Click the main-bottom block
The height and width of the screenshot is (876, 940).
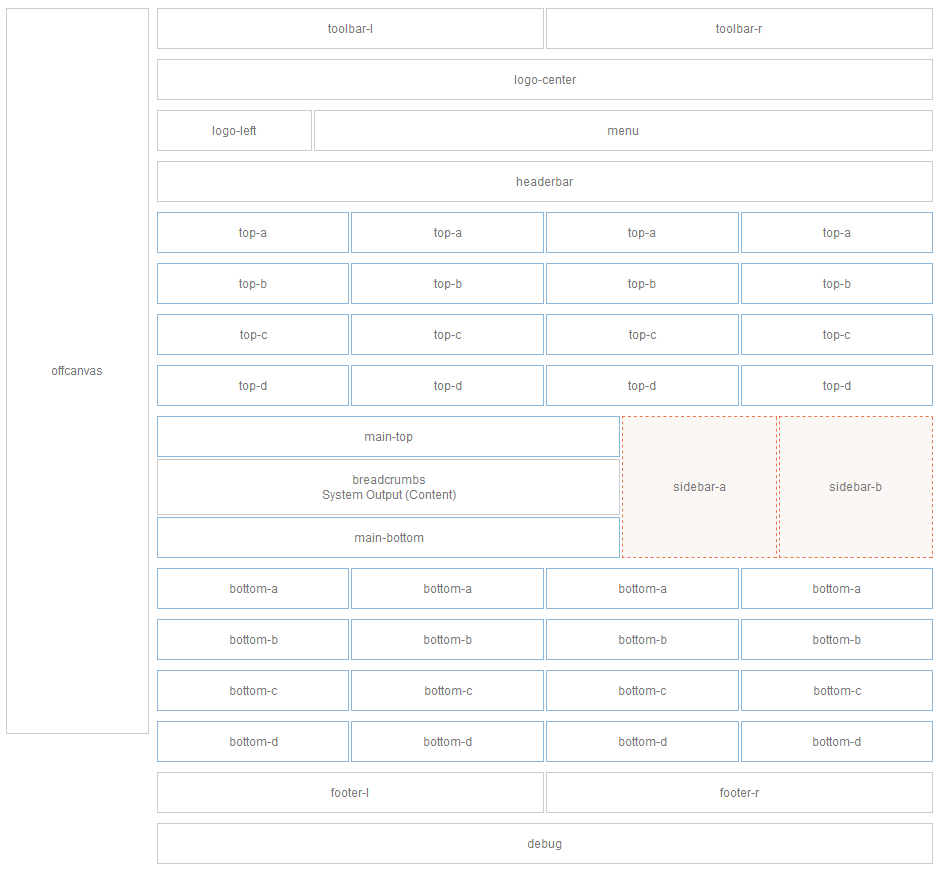pyautogui.click(x=388, y=537)
